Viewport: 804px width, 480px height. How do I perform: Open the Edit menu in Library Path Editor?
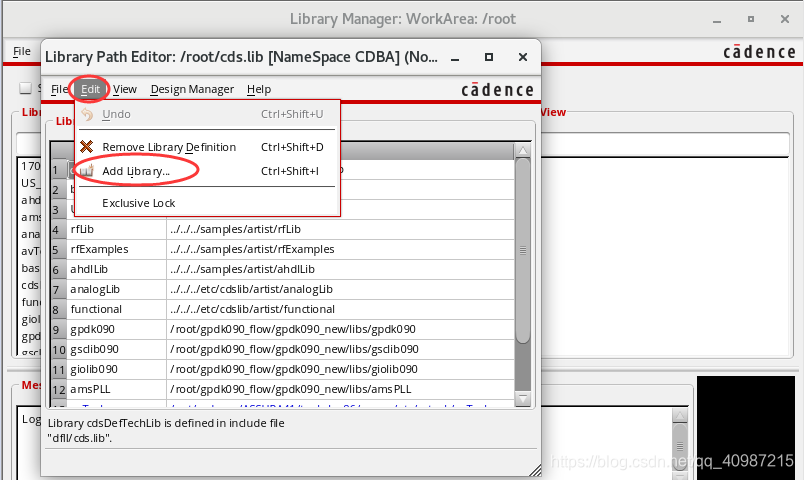point(91,89)
